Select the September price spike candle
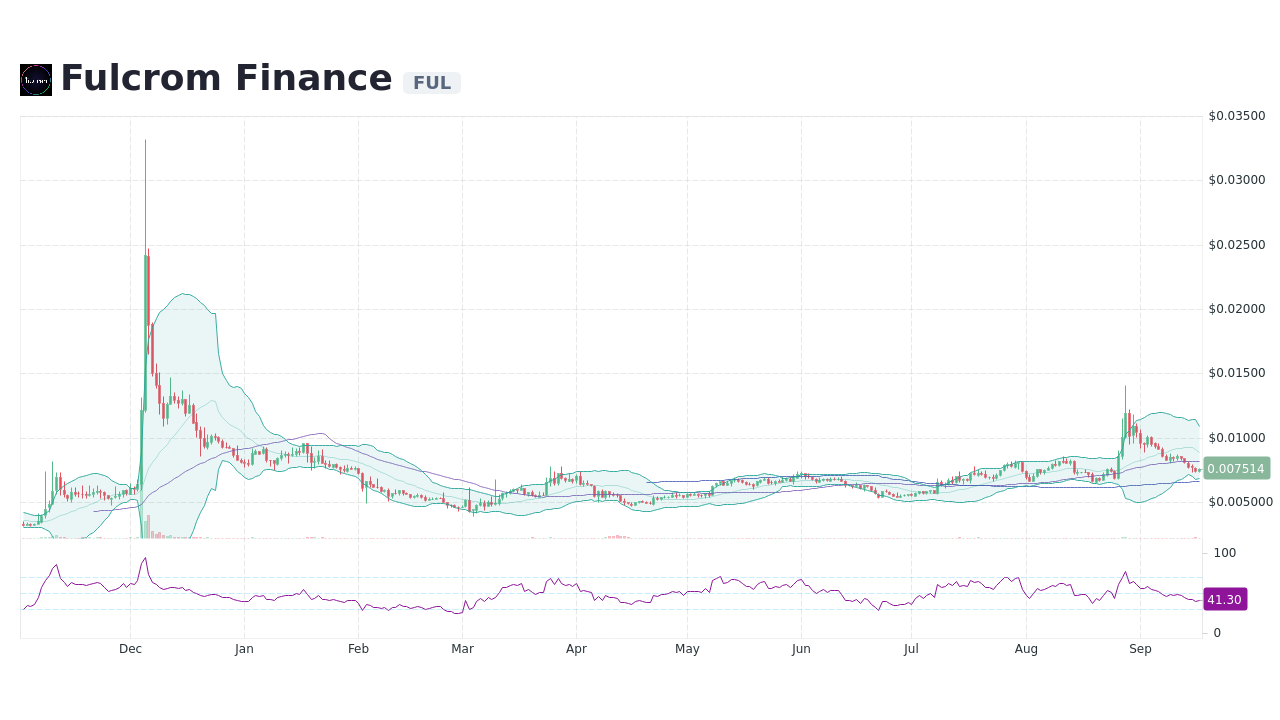This screenshot has width=1280, height=720. 1123,420
